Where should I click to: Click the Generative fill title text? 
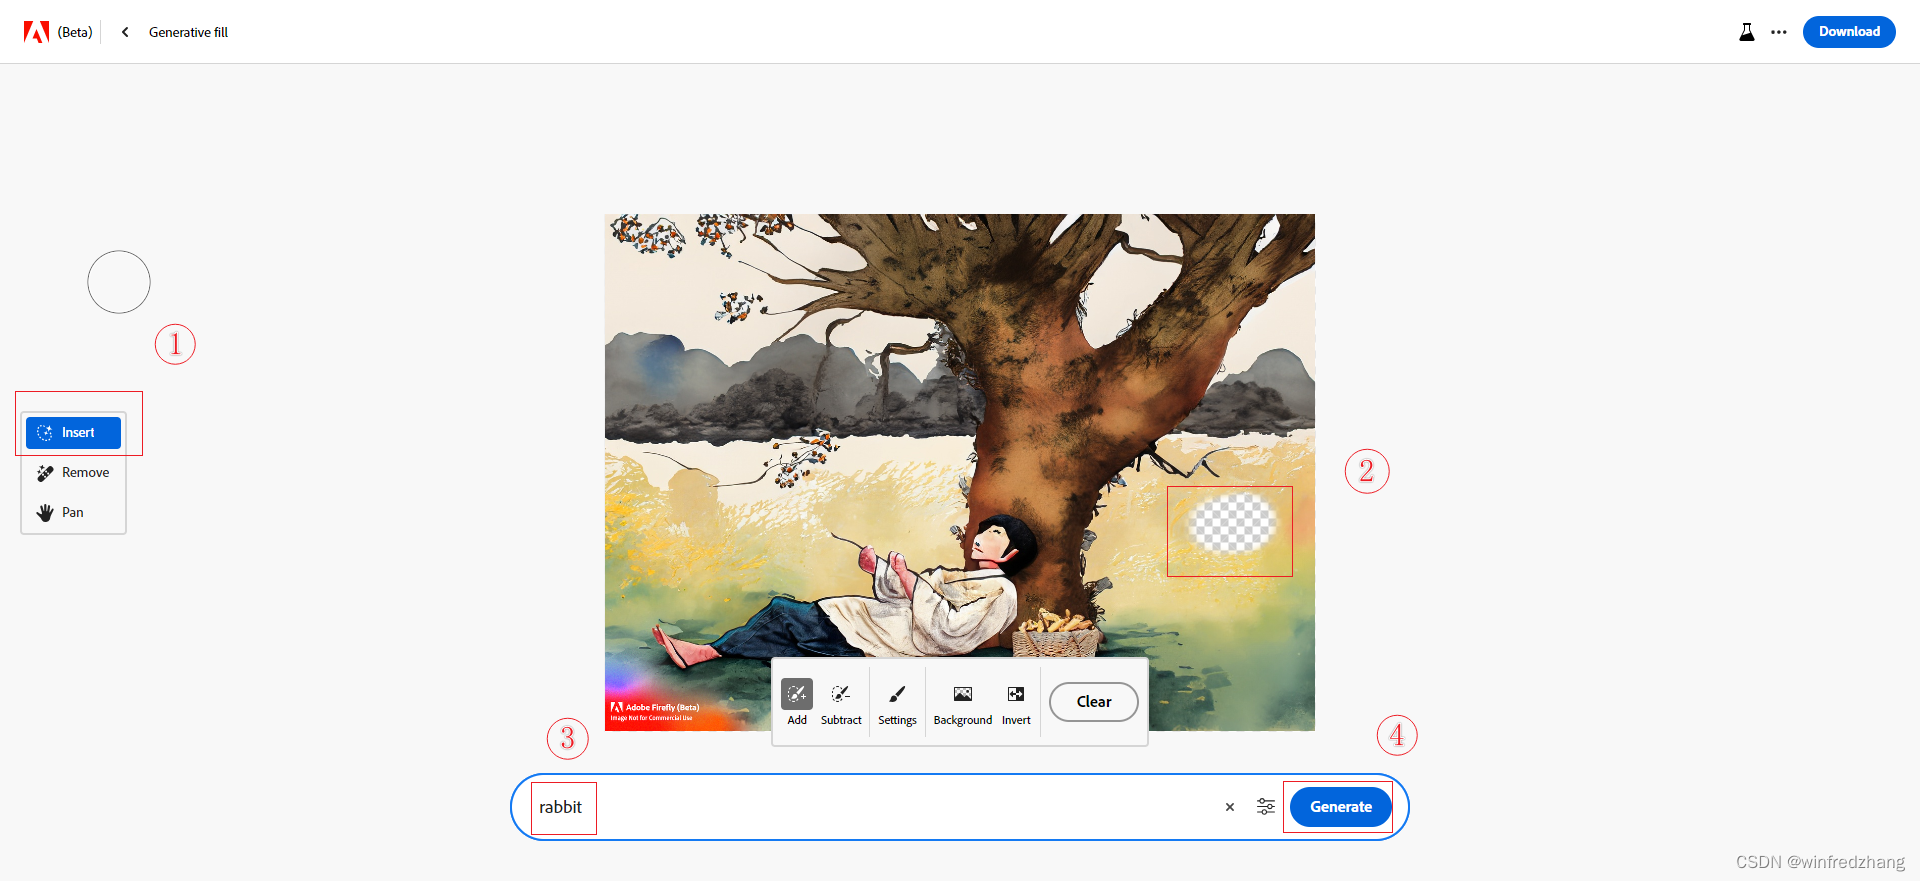coord(188,32)
